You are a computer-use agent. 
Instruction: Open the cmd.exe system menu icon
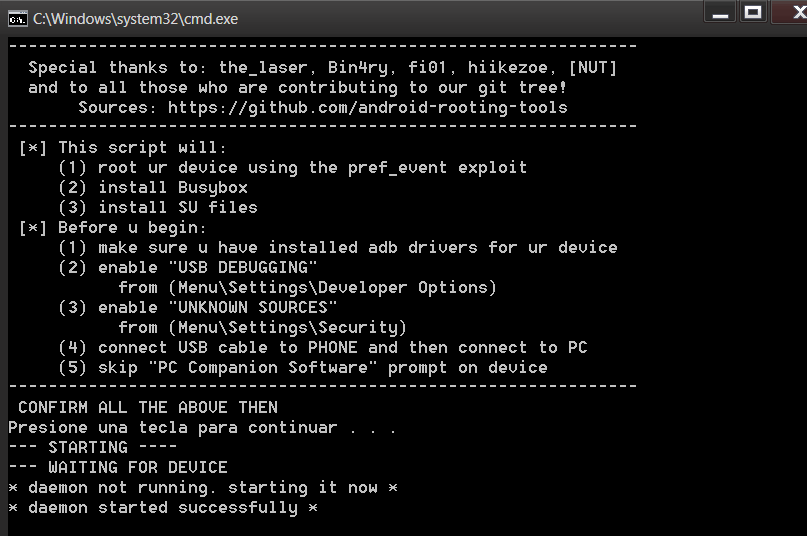click(17, 20)
